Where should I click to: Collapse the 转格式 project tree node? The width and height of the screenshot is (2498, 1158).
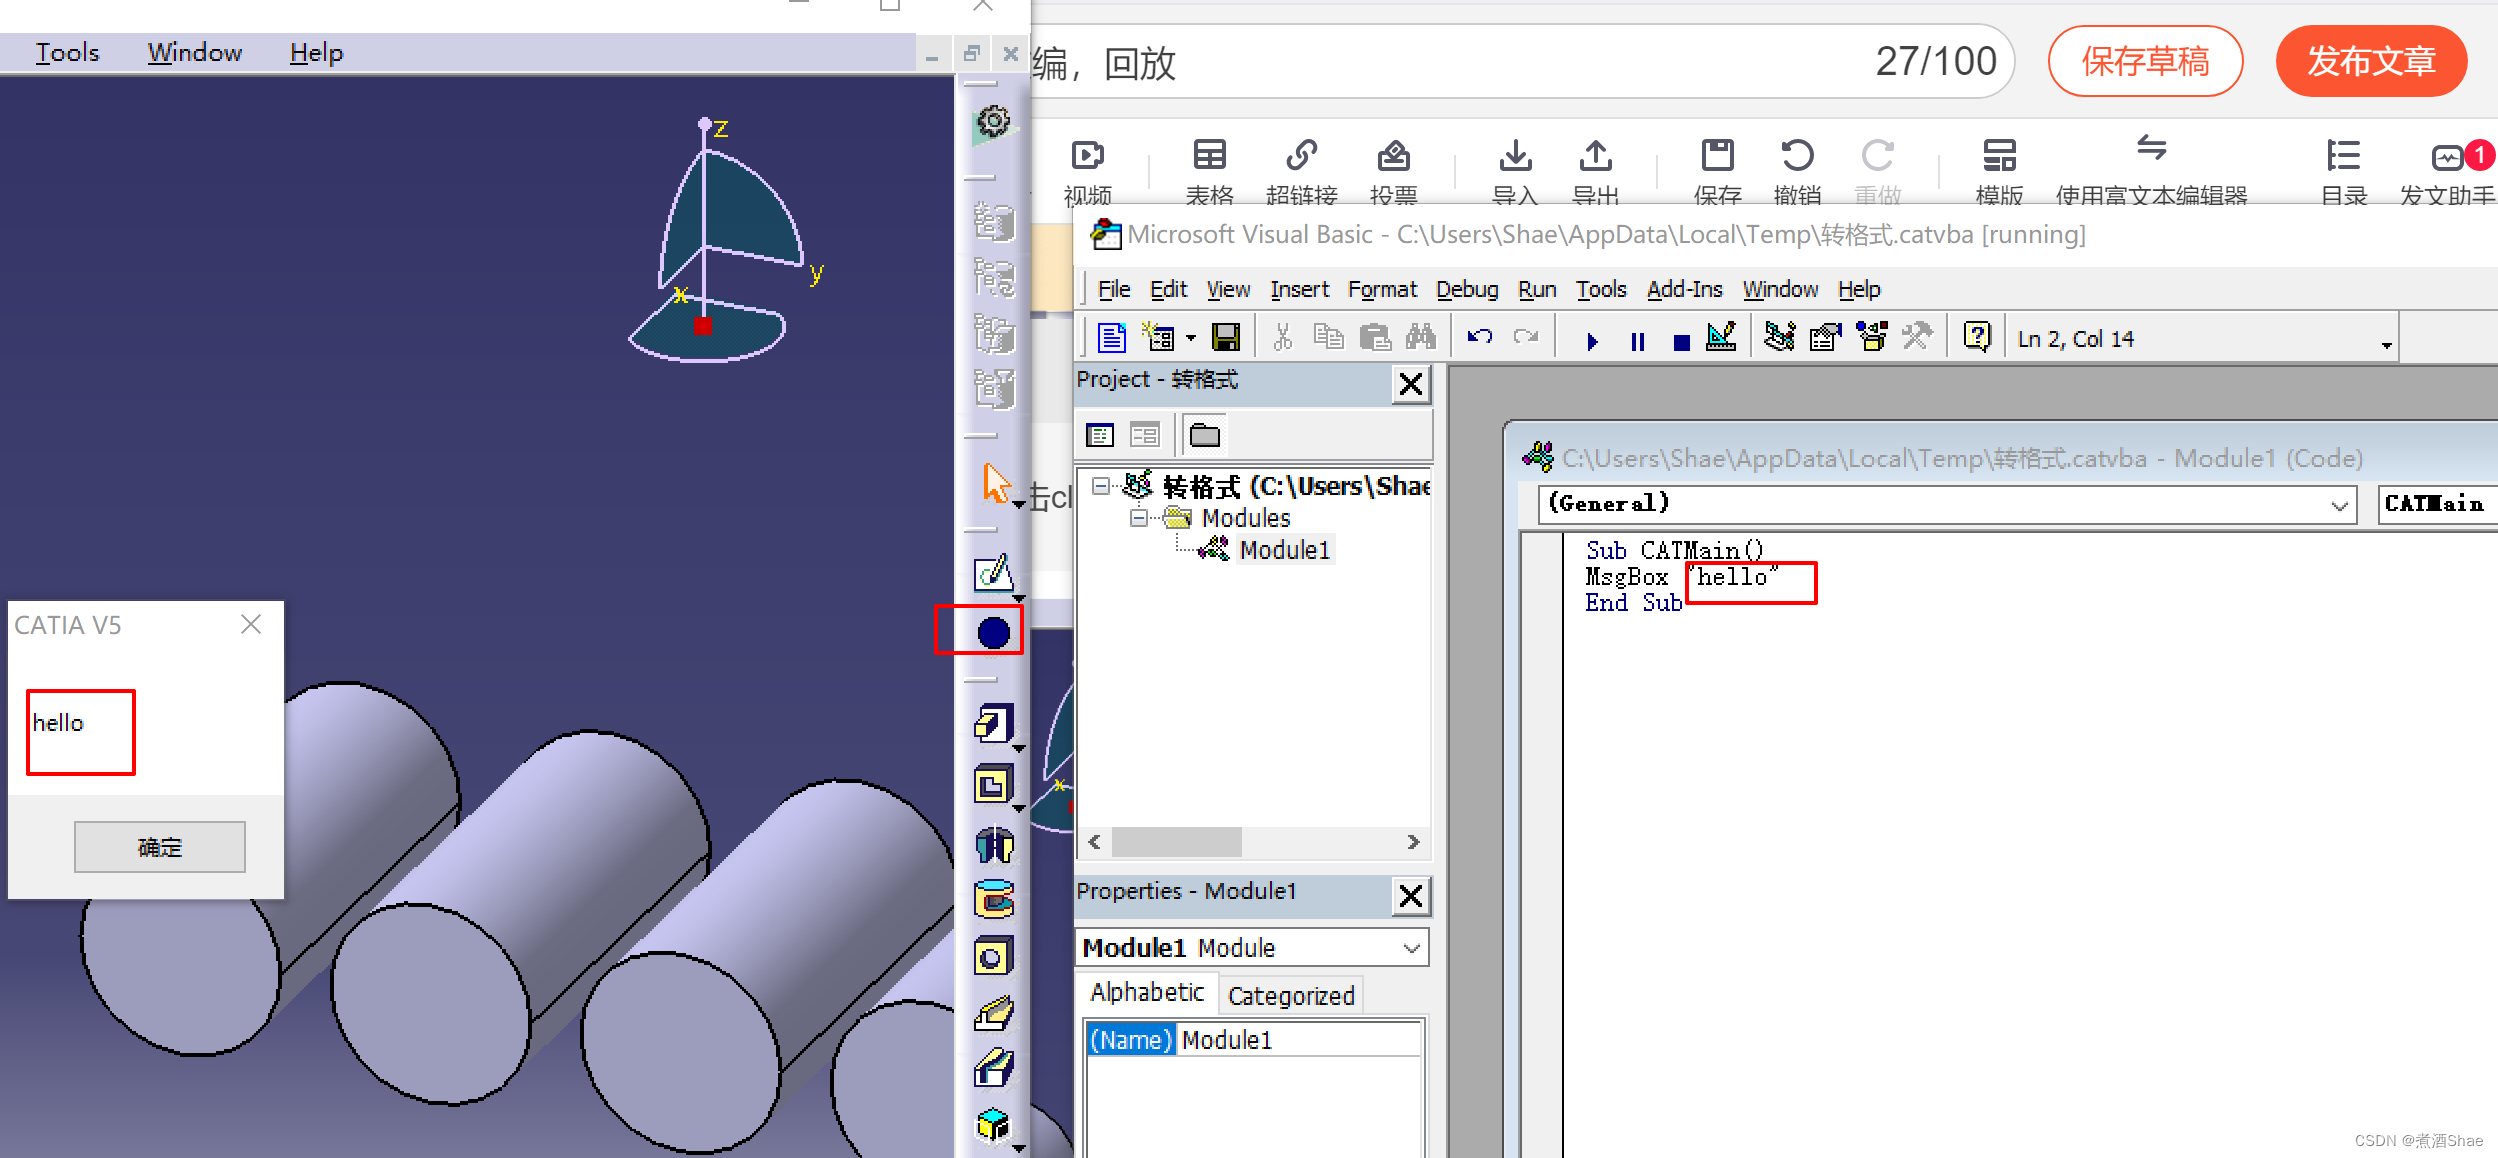click(x=1101, y=486)
